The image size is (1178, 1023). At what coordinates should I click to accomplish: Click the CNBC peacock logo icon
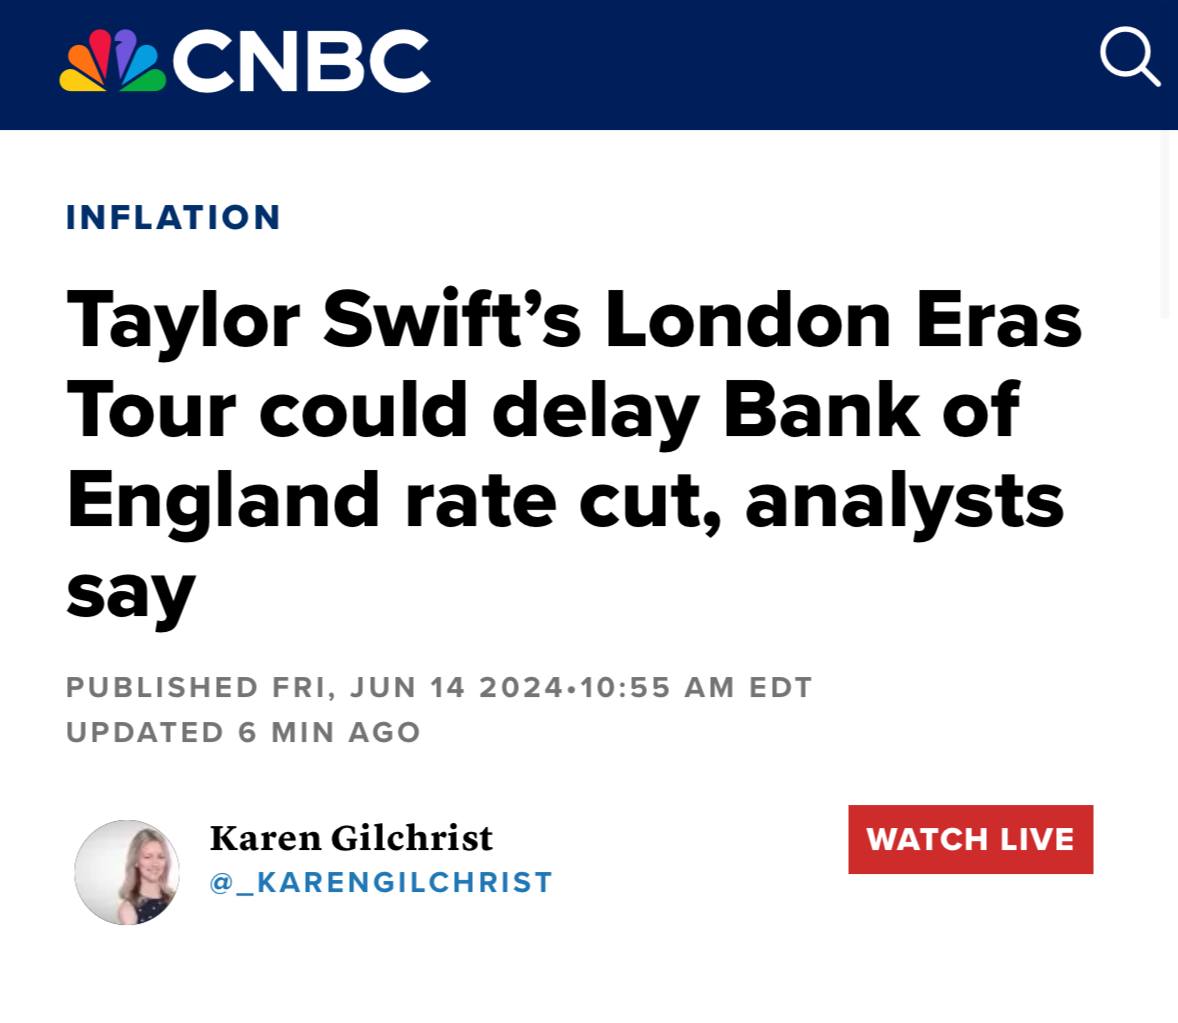pos(112,62)
